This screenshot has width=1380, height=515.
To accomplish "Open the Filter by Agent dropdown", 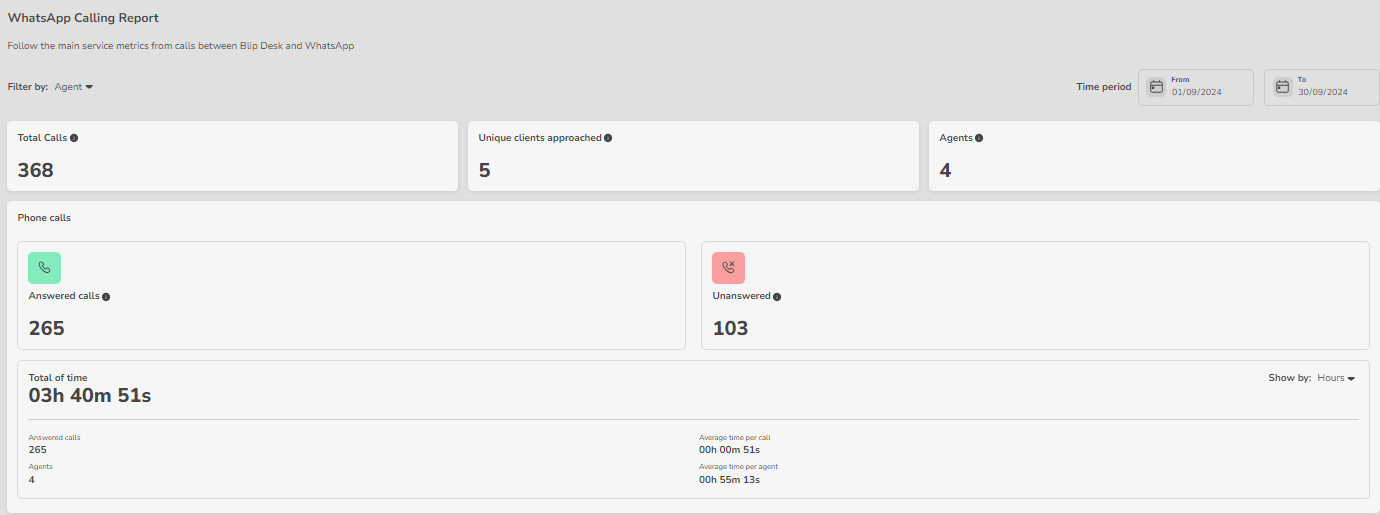I will [x=74, y=87].
